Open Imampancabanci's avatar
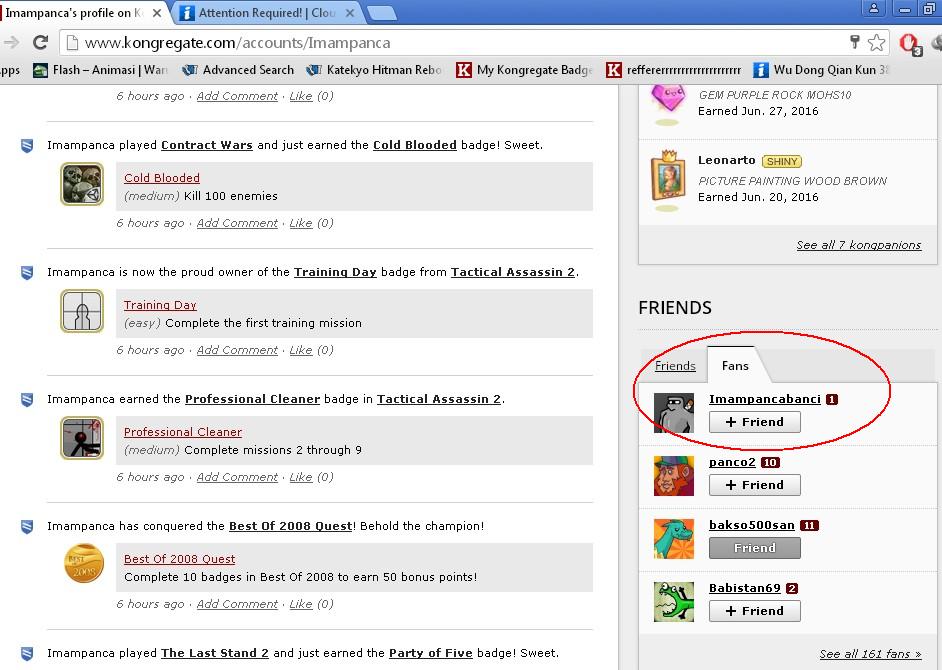The height and width of the screenshot is (670, 942). [673, 413]
